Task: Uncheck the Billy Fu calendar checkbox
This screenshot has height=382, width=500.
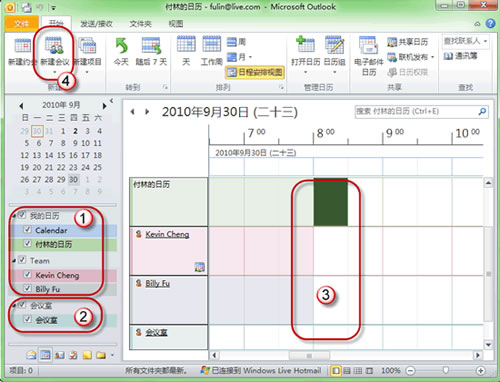Action: point(28,288)
